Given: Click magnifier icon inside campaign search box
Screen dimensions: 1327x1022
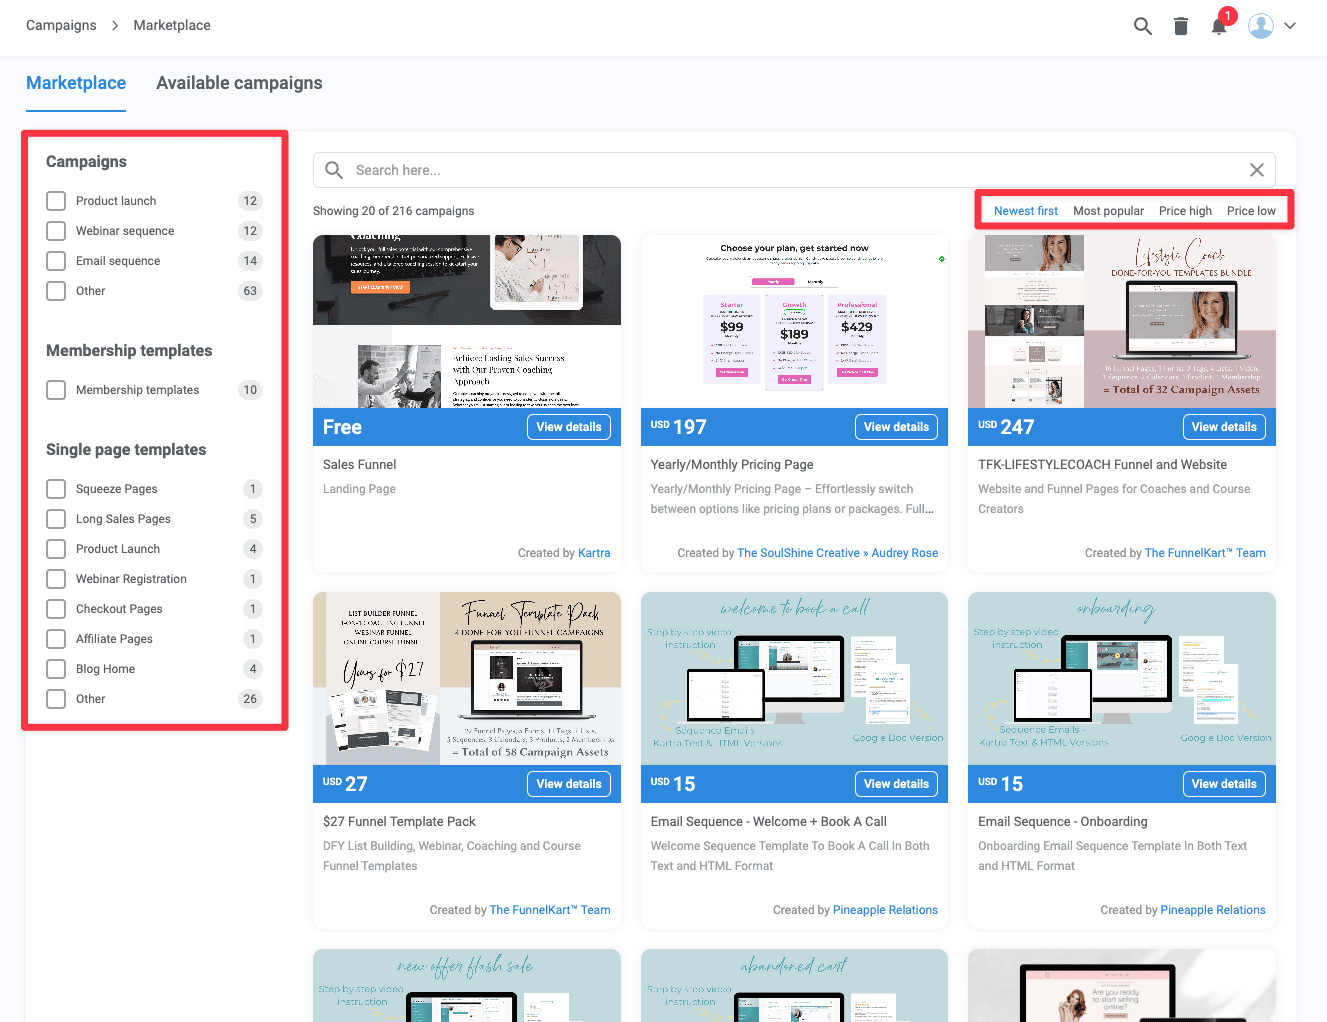Looking at the screenshot, I should pos(334,170).
